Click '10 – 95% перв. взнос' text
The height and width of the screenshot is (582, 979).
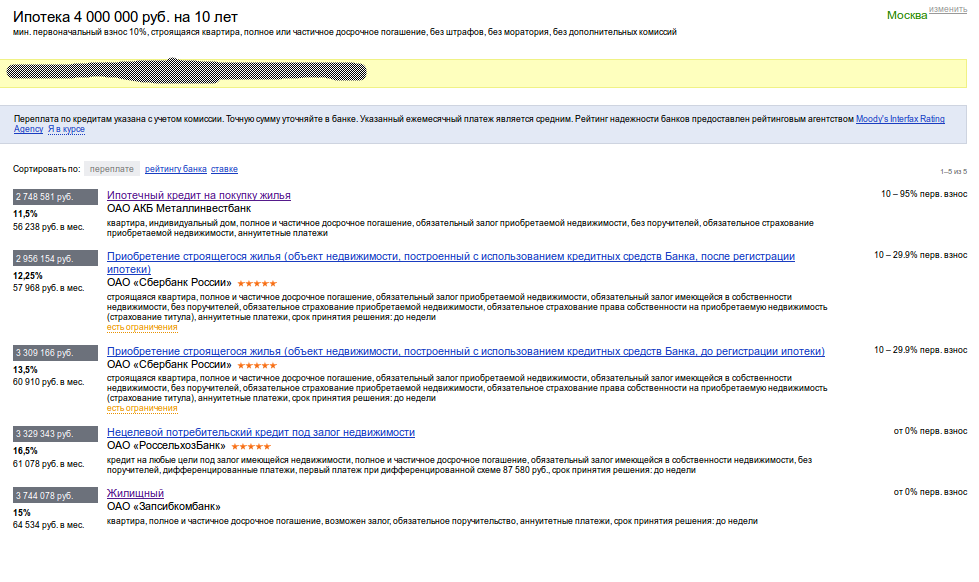[x=924, y=194]
